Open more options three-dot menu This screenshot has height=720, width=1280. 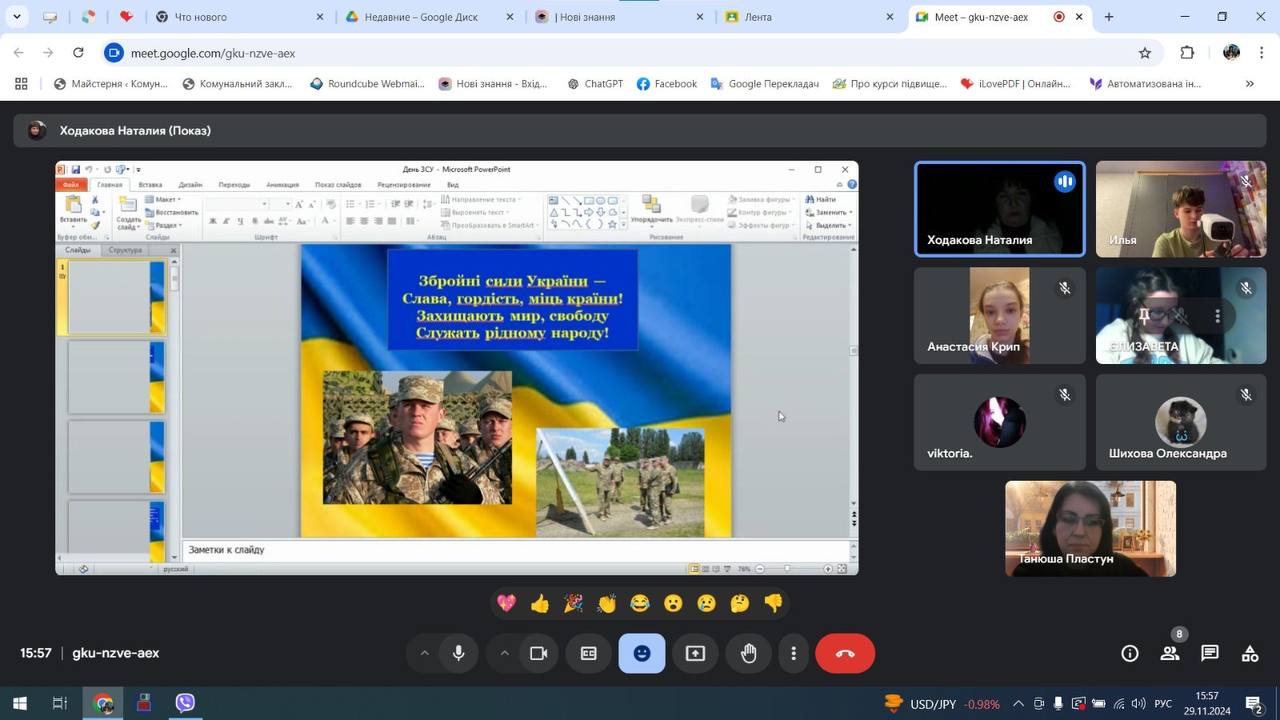(x=793, y=653)
